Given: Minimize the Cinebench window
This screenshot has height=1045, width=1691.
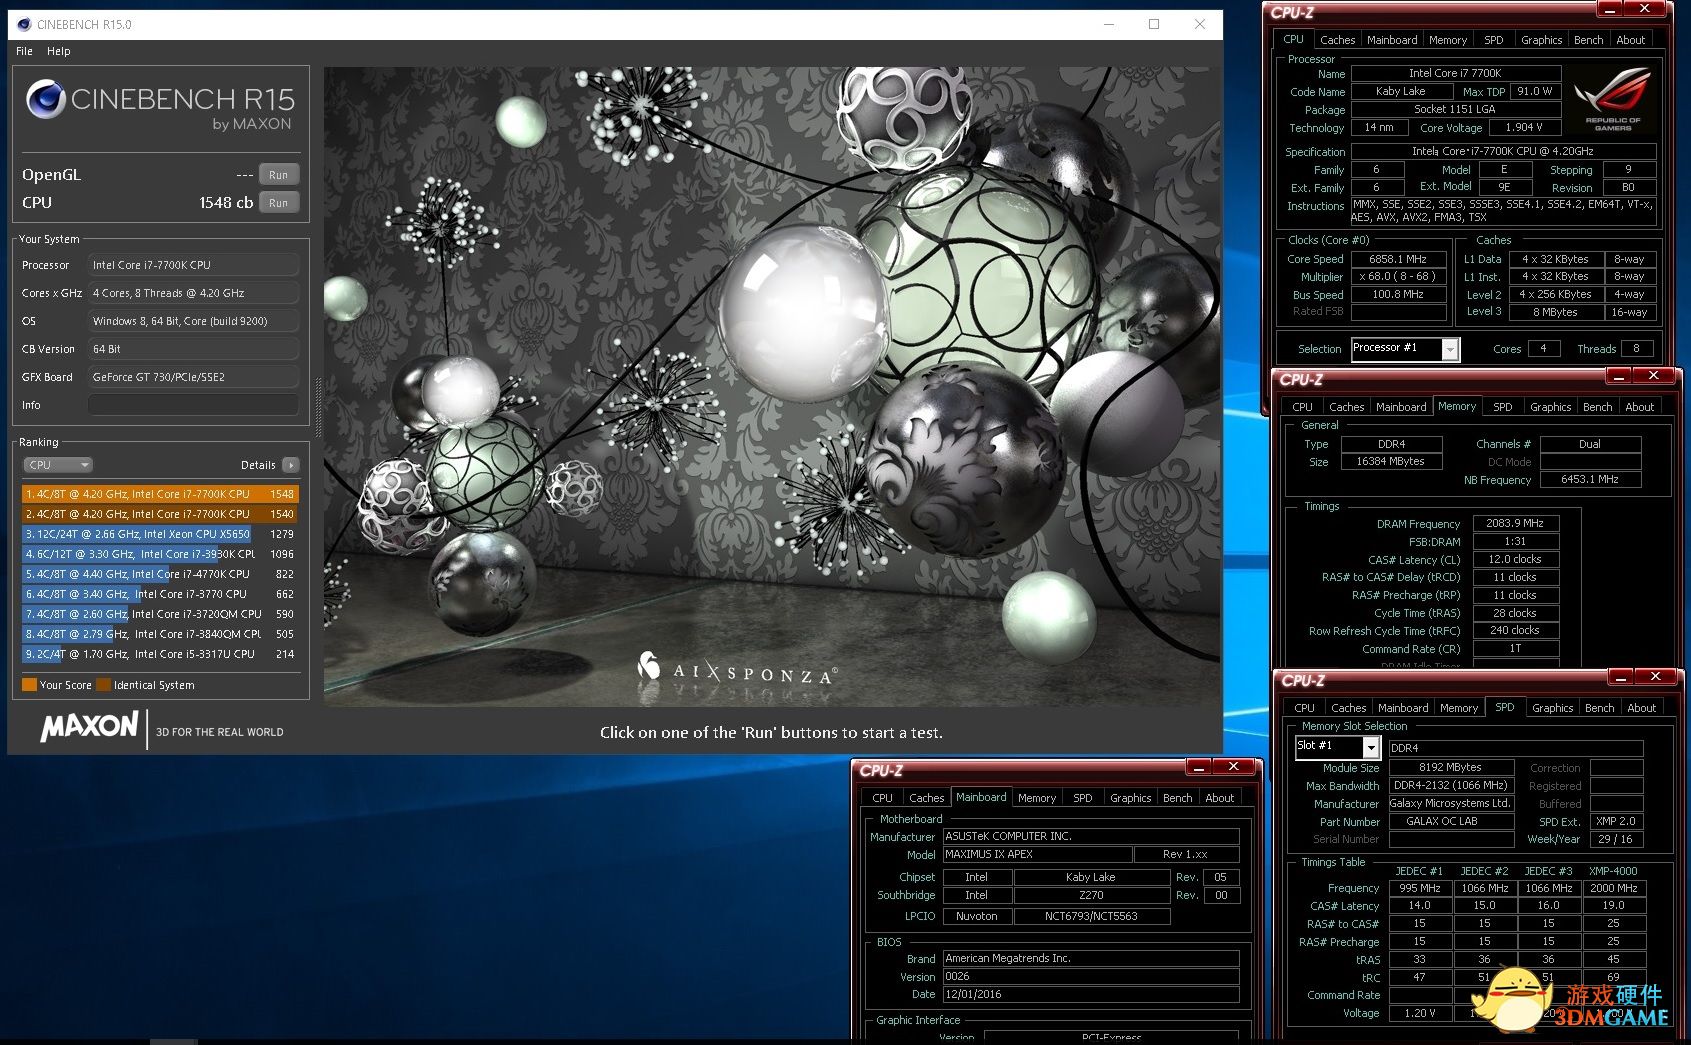Looking at the screenshot, I should (1109, 24).
